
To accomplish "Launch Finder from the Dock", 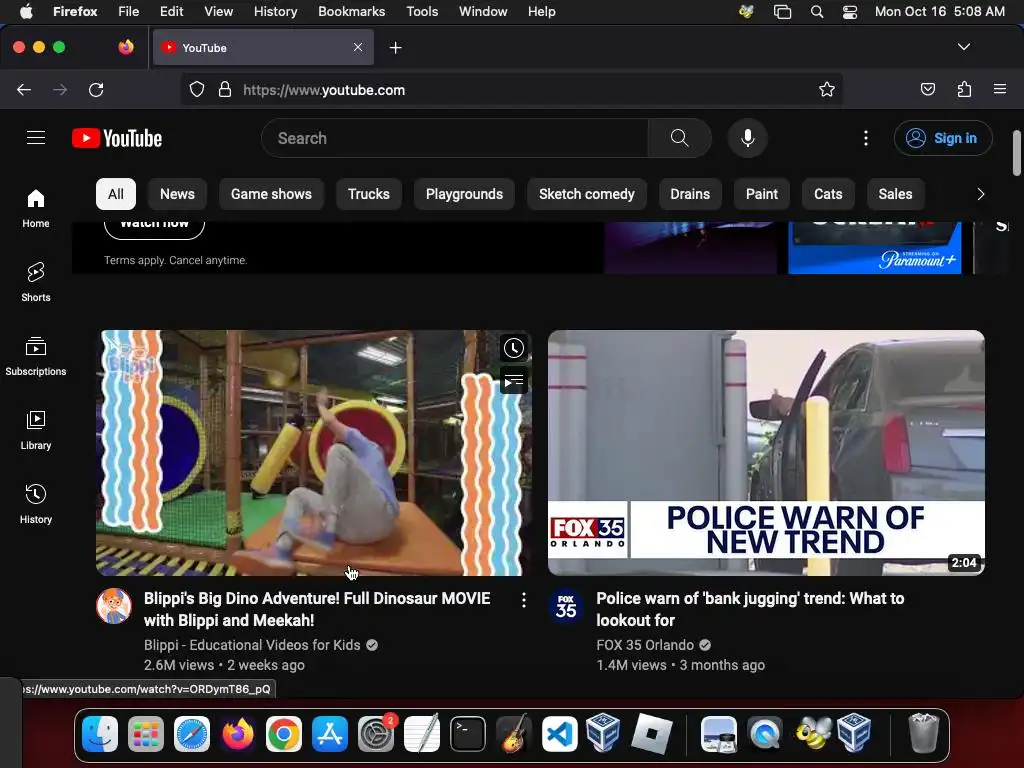I will (100, 734).
